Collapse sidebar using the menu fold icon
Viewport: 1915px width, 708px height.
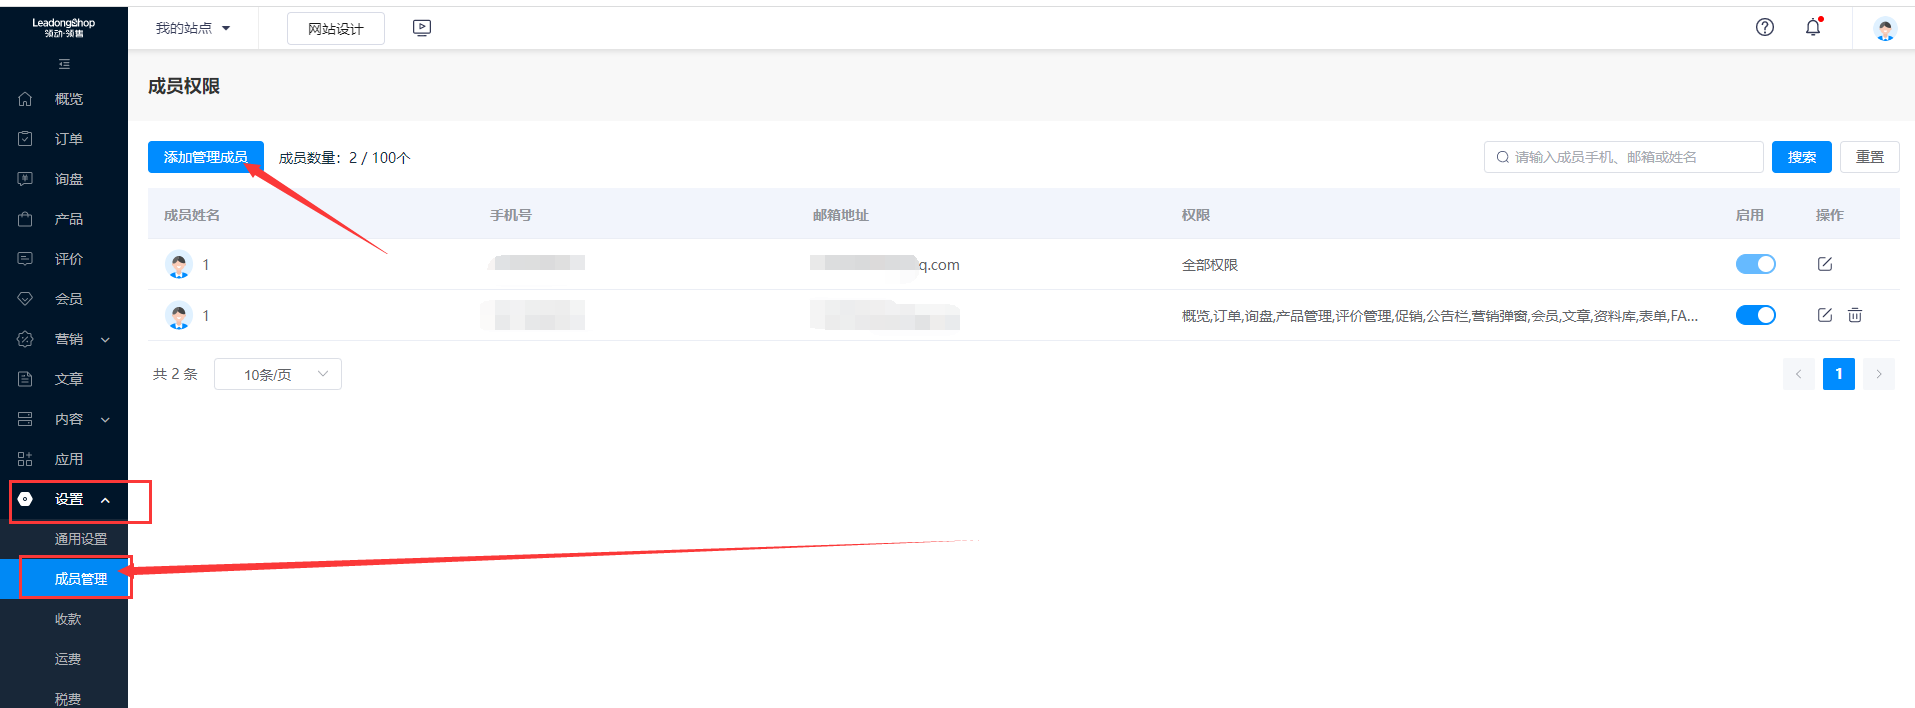pyautogui.click(x=64, y=64)
